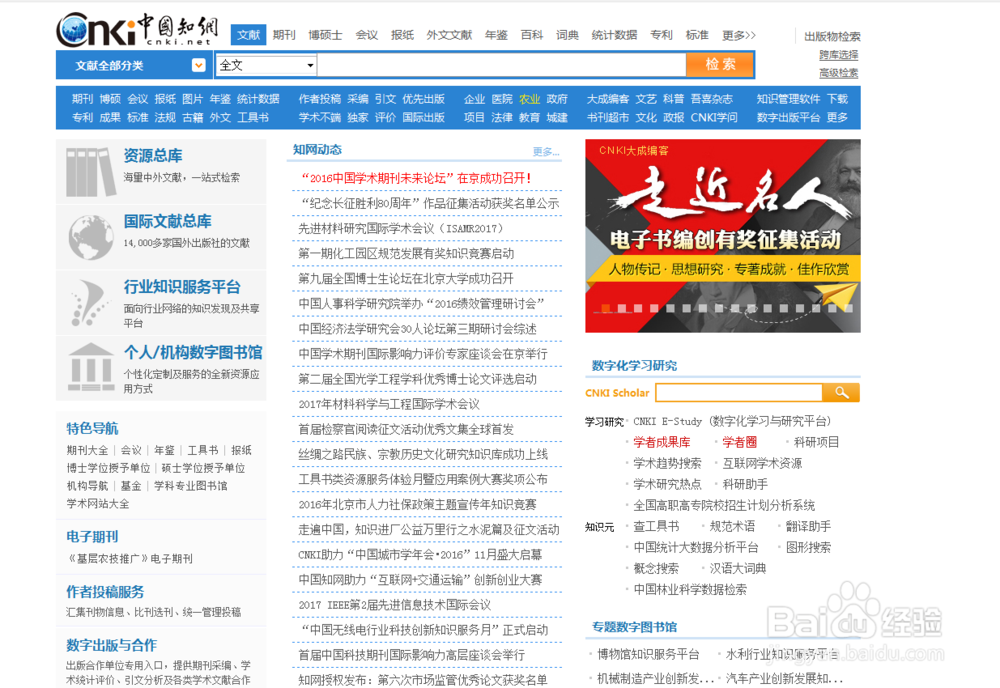Open the red 2016中国学术期刊未来论坛 headline
The height and width of the screenshot is (688, 1000).
416,178
